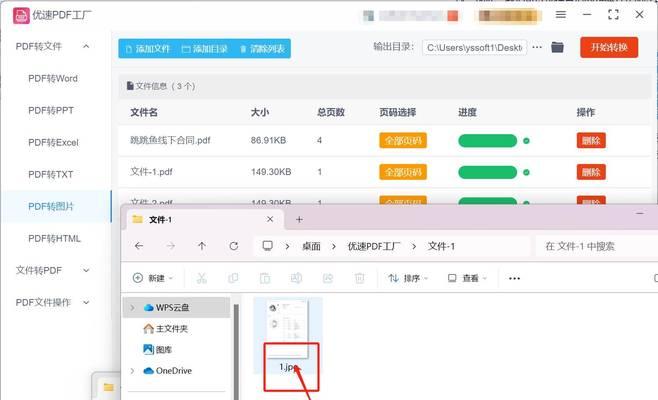This screenshot has width=658, height=400.
Task: Click 添加目录 button
Action: pos(205,49)
